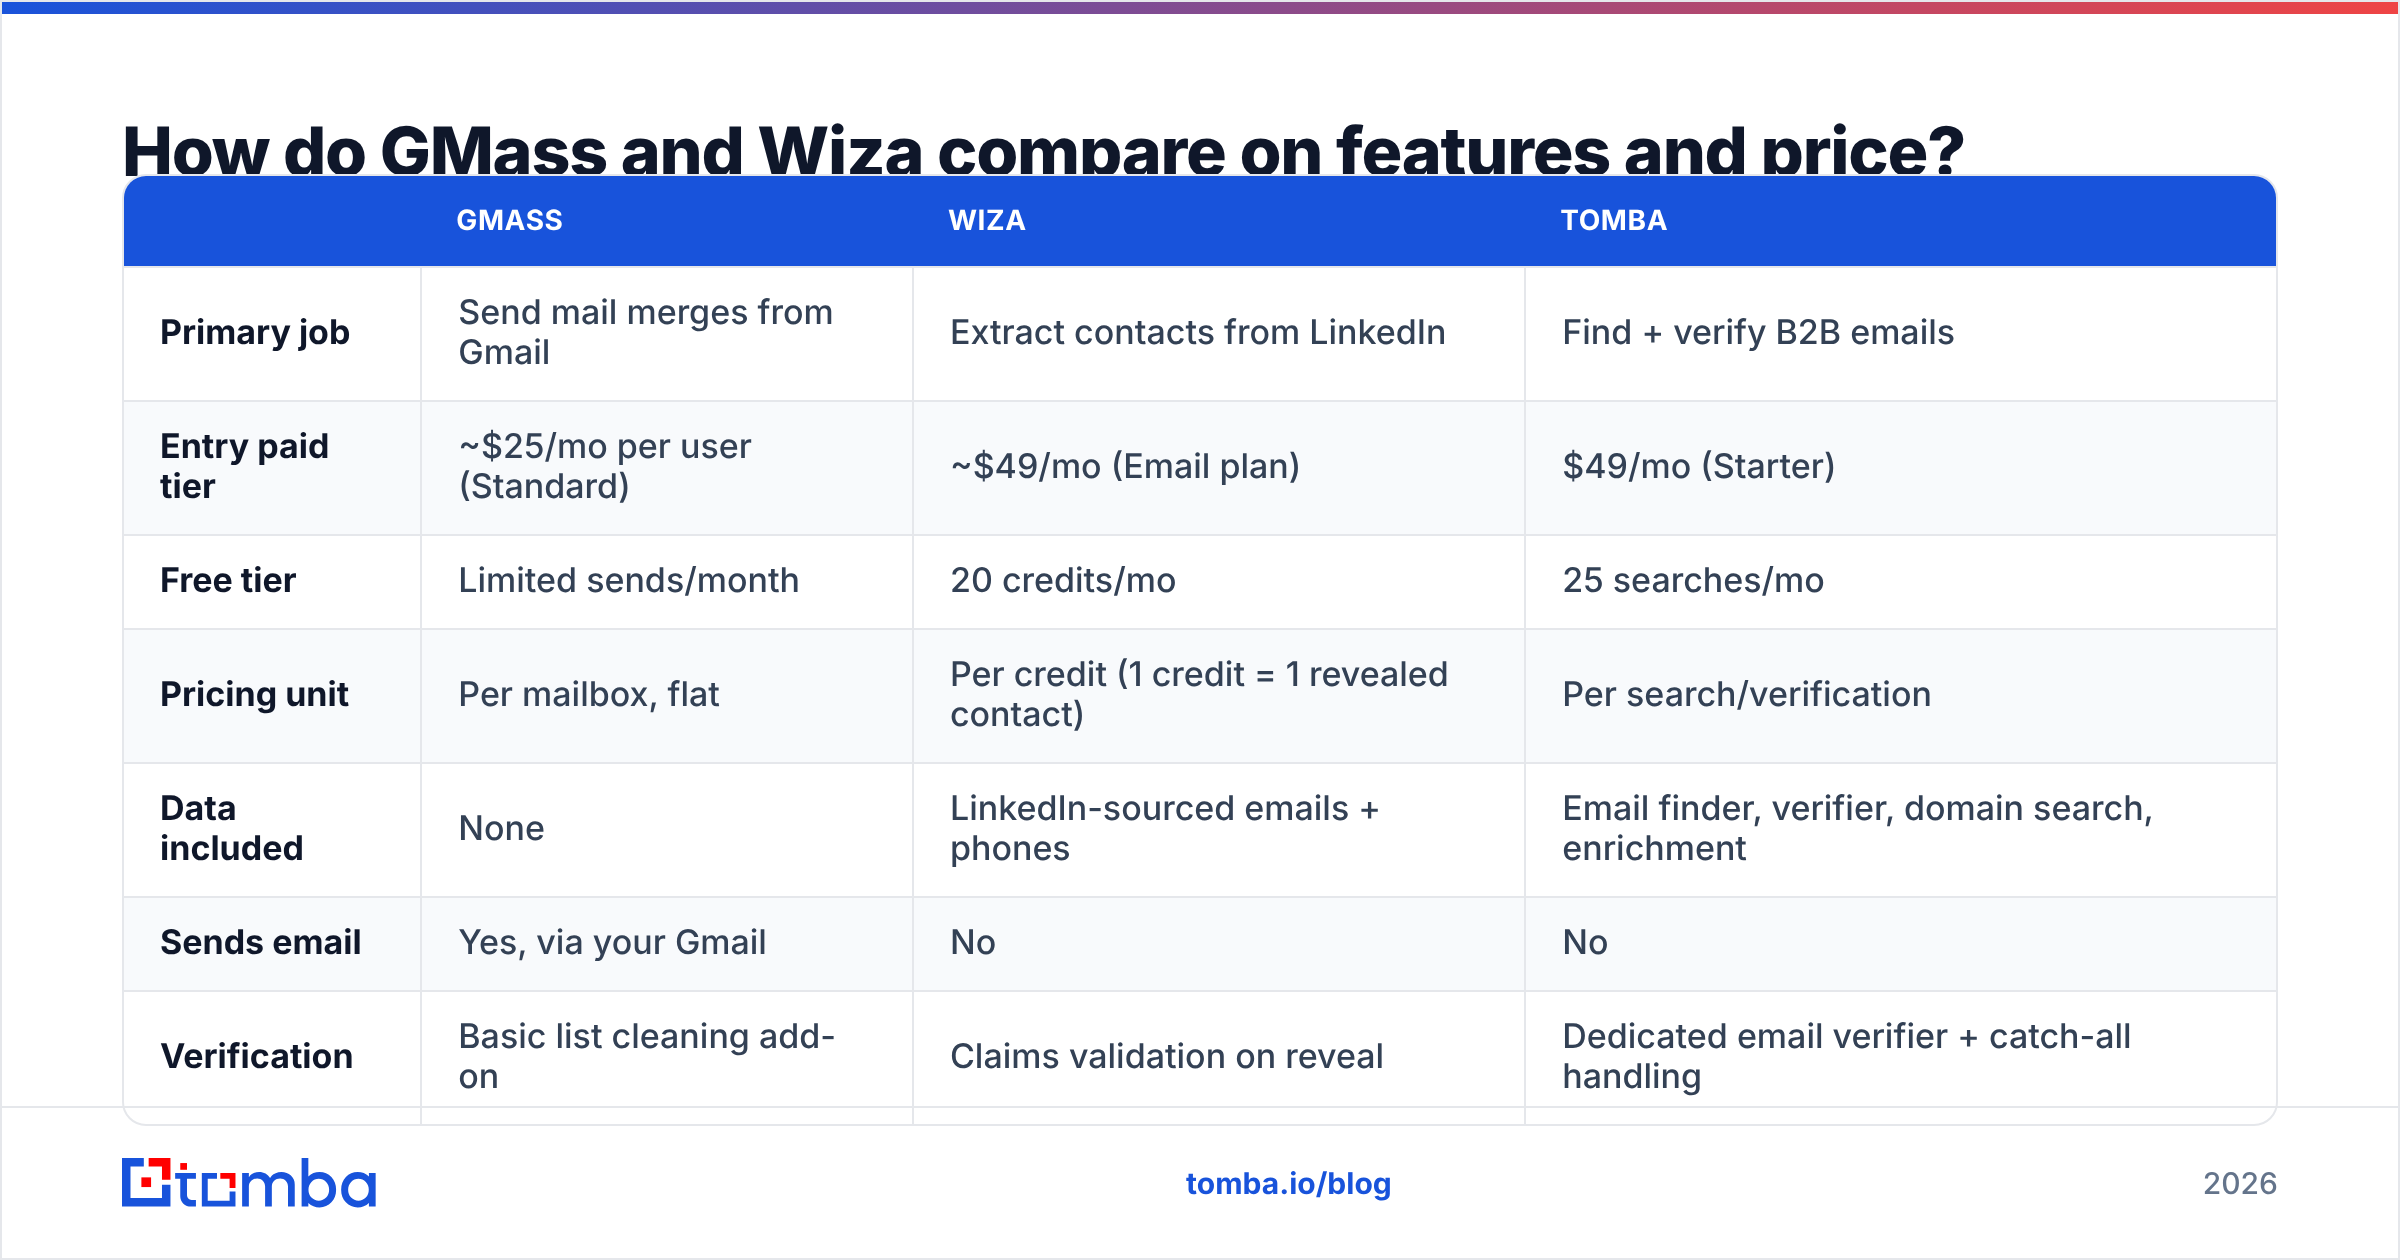Click the Tomba logo
Image resolution: width=2400 pixels, height=1260 pixels.
[x=249, y=1183]
